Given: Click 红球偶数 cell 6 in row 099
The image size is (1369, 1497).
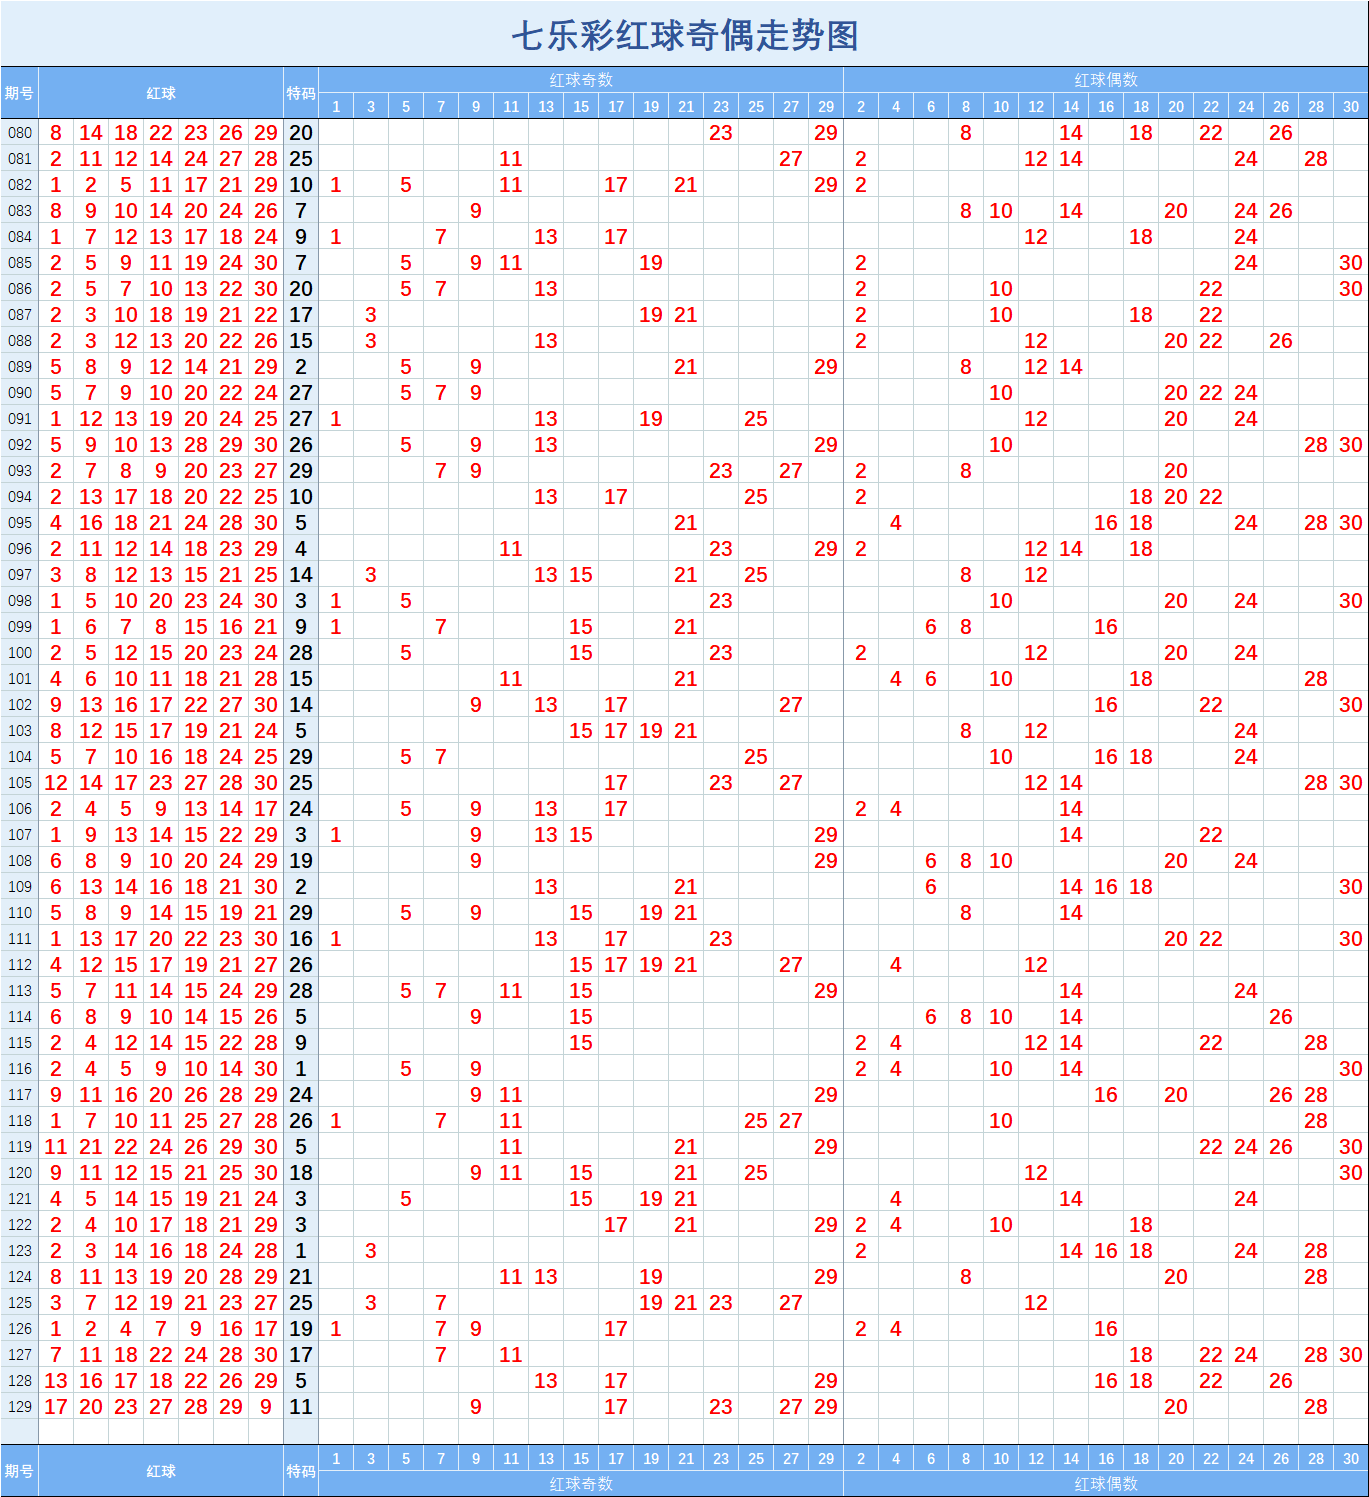Looking at the screenshot, I should [x=931, y=627].
